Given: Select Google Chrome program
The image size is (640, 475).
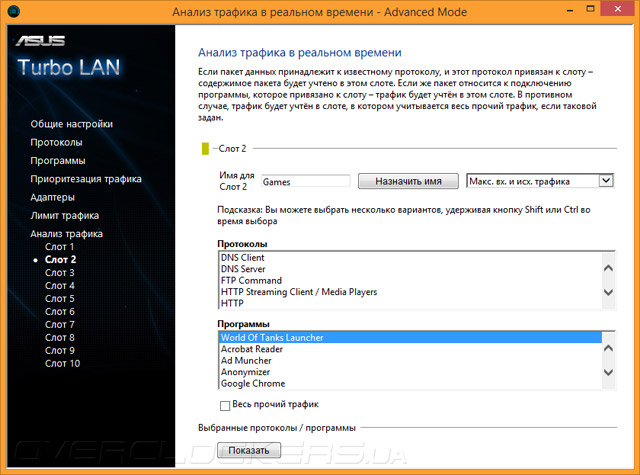Looking at the screenshot, I should pos(410,383).
